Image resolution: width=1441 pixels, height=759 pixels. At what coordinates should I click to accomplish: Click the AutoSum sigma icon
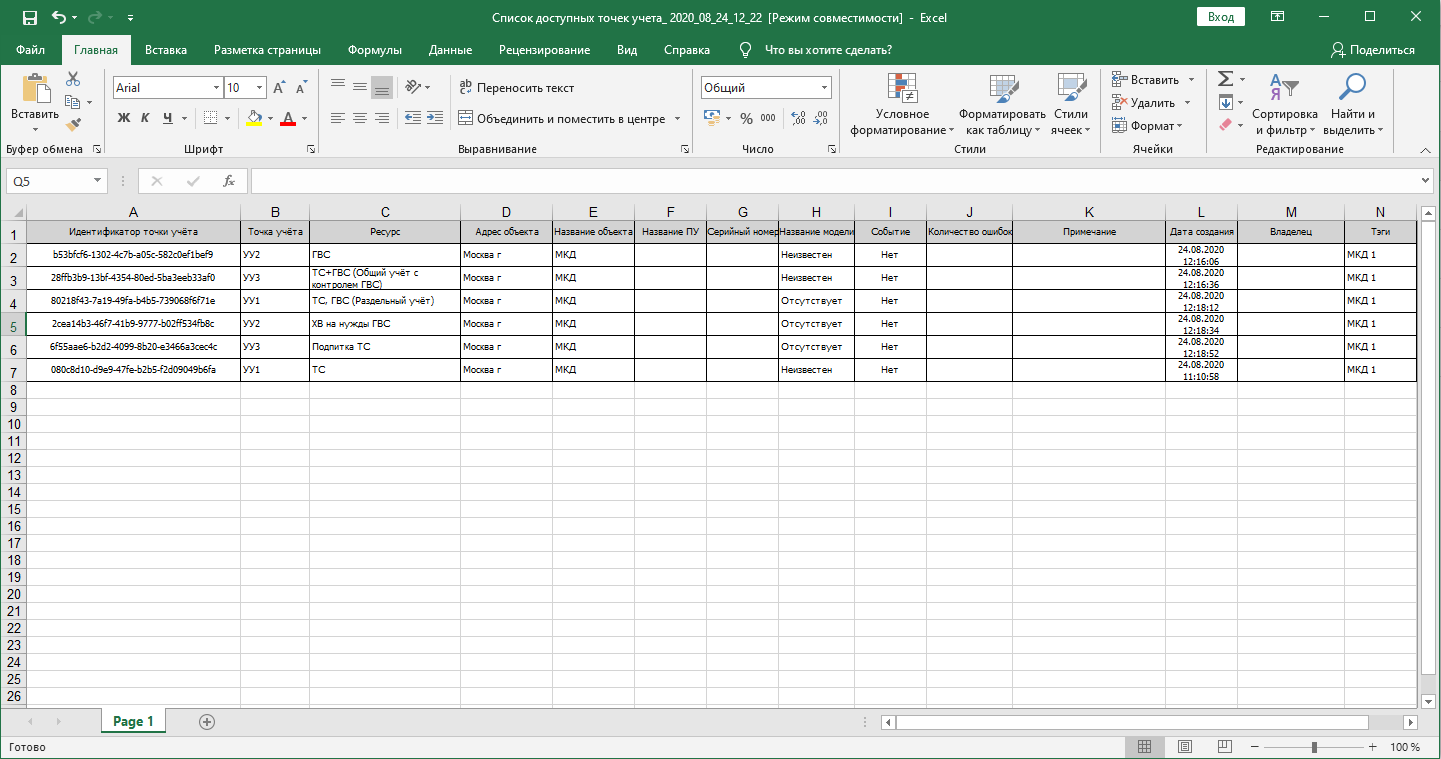click(1225, 79)
